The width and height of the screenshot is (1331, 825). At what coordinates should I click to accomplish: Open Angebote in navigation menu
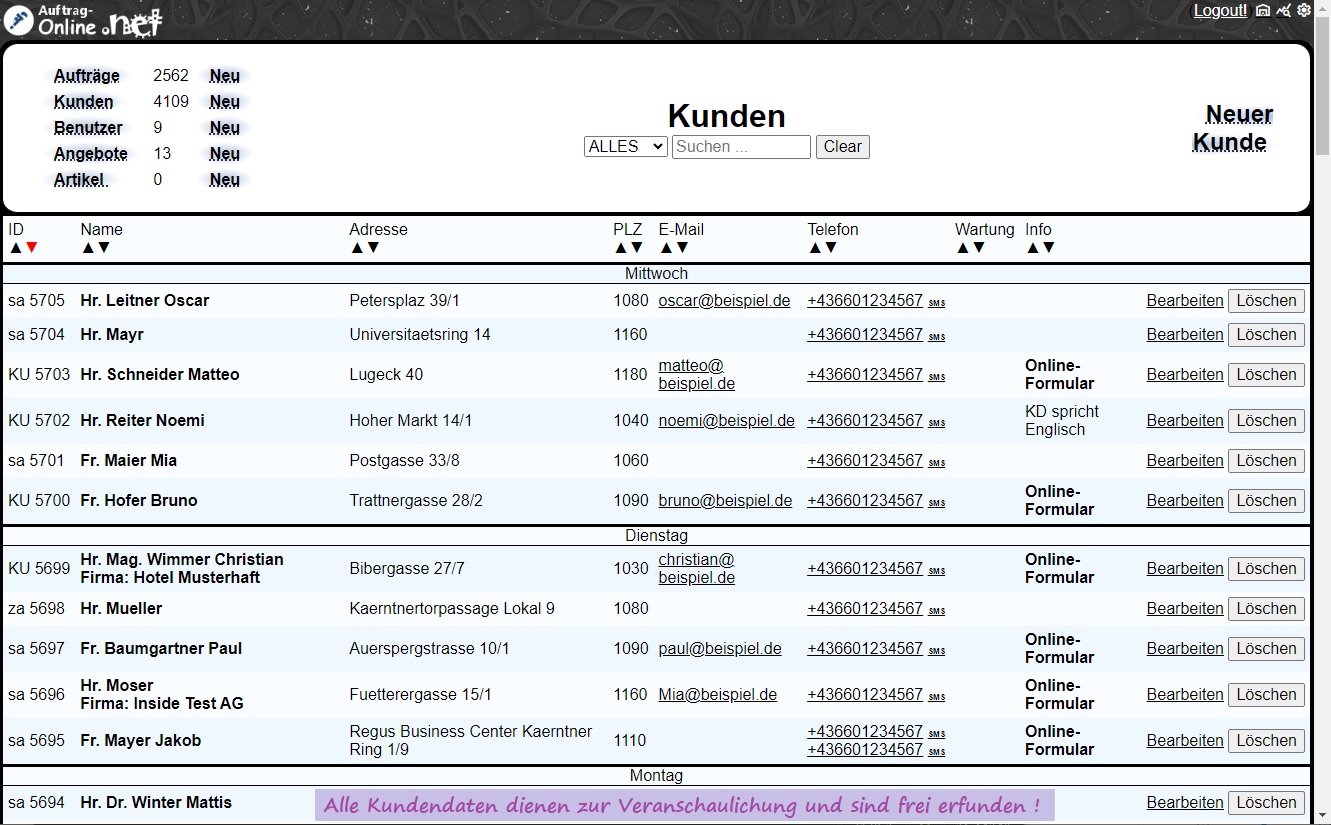click(x=91, y=154)
